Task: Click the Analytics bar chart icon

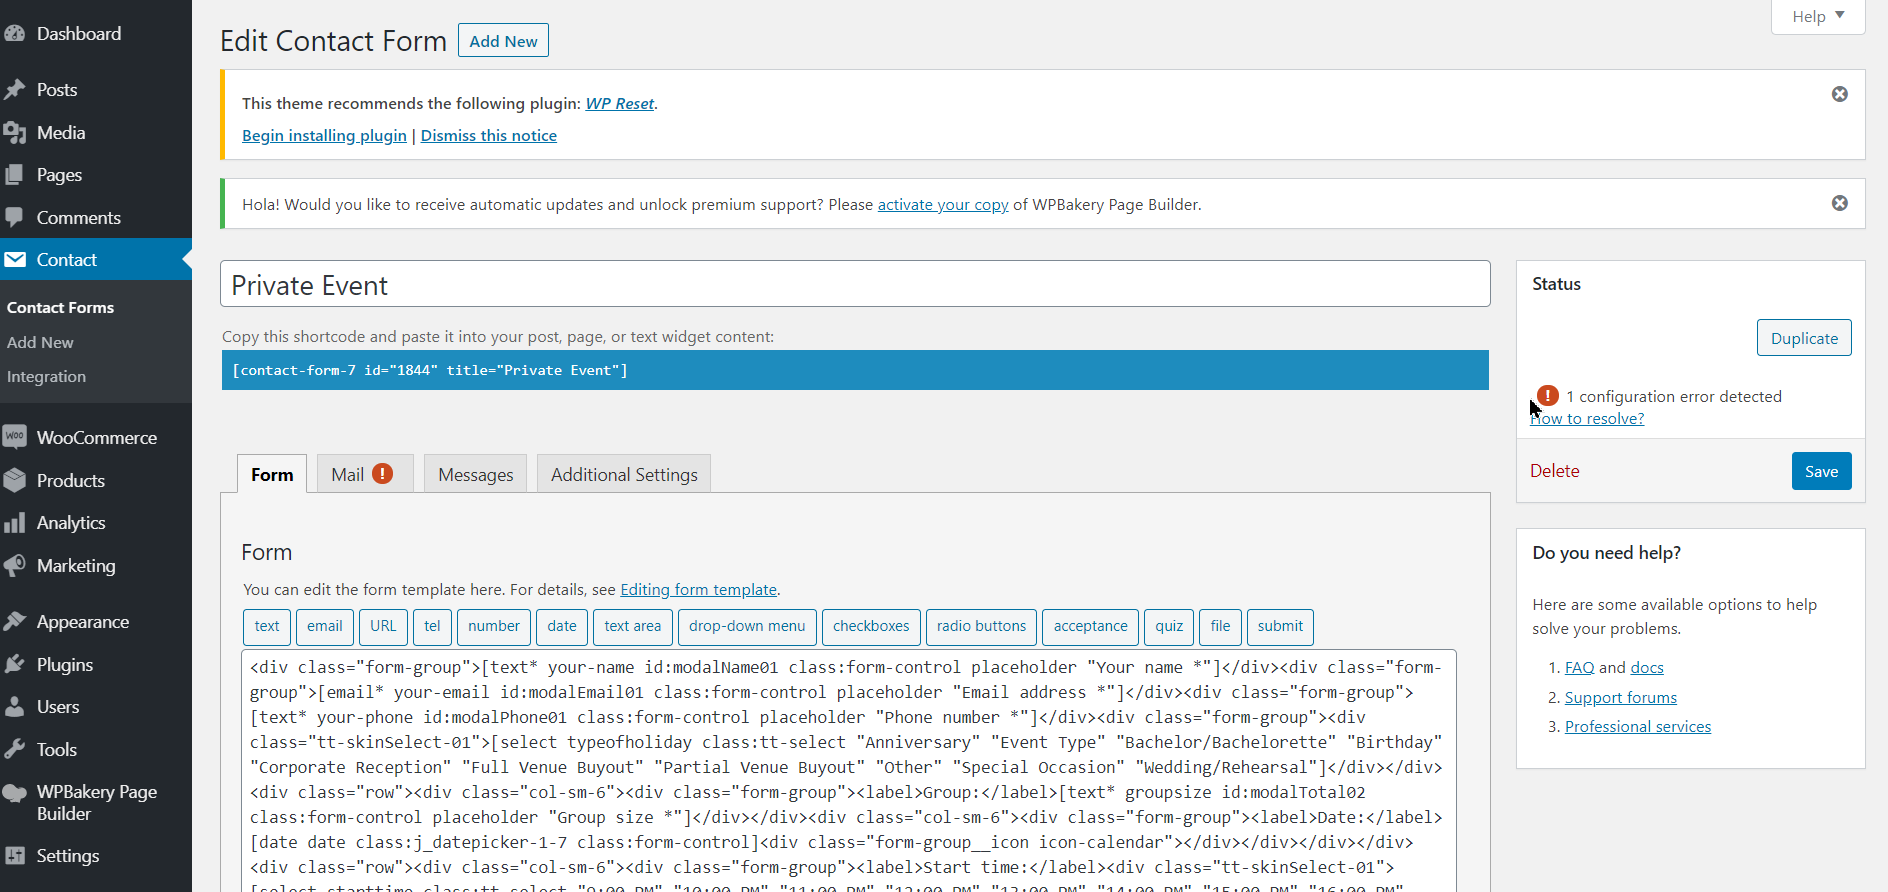Action: tap(15, 523)
